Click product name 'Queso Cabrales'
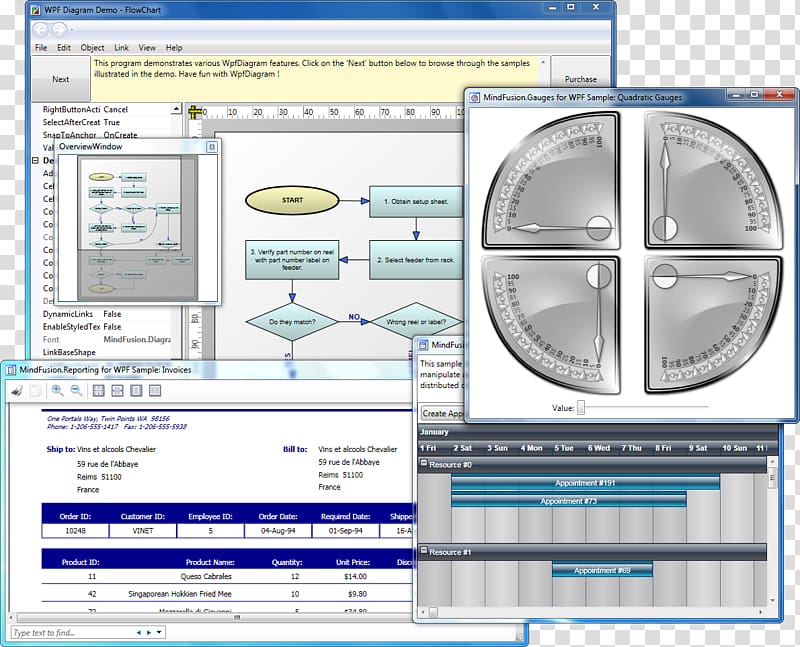The height and width of the screenshot is (647, 800). click(206, 577)
